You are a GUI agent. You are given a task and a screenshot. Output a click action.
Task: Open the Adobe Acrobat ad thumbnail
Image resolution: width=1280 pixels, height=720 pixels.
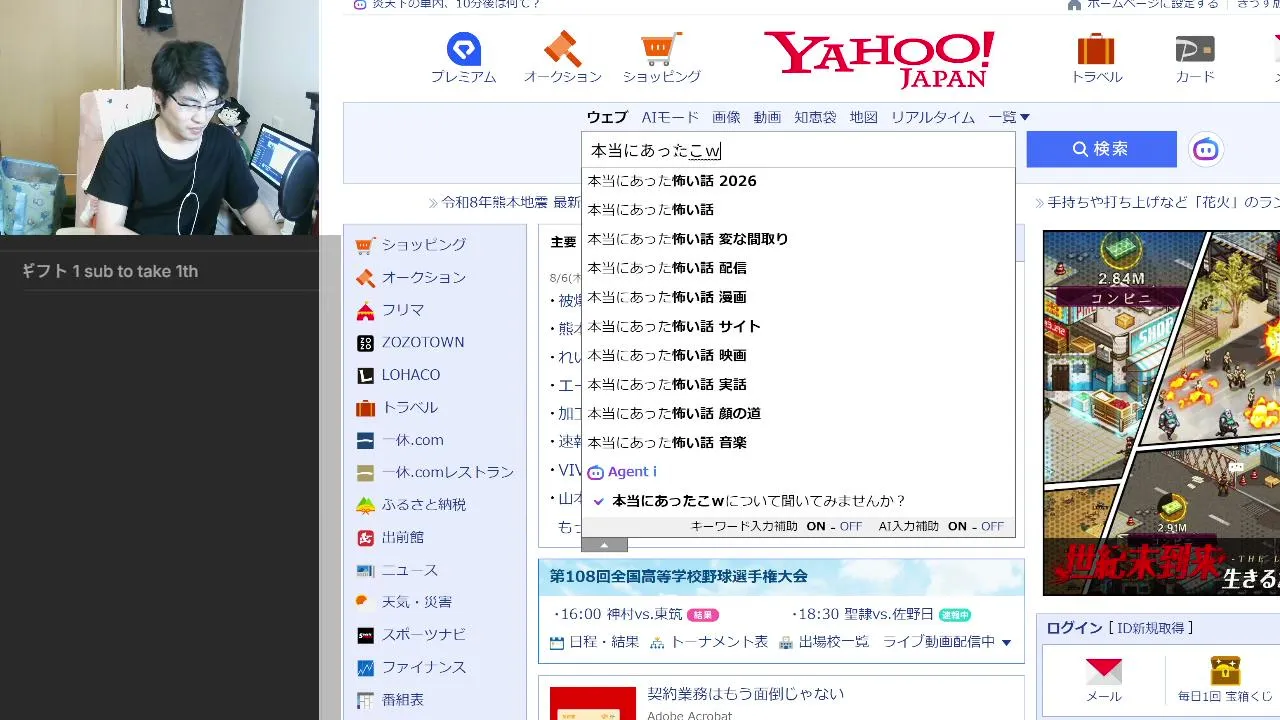pos(593,703)
